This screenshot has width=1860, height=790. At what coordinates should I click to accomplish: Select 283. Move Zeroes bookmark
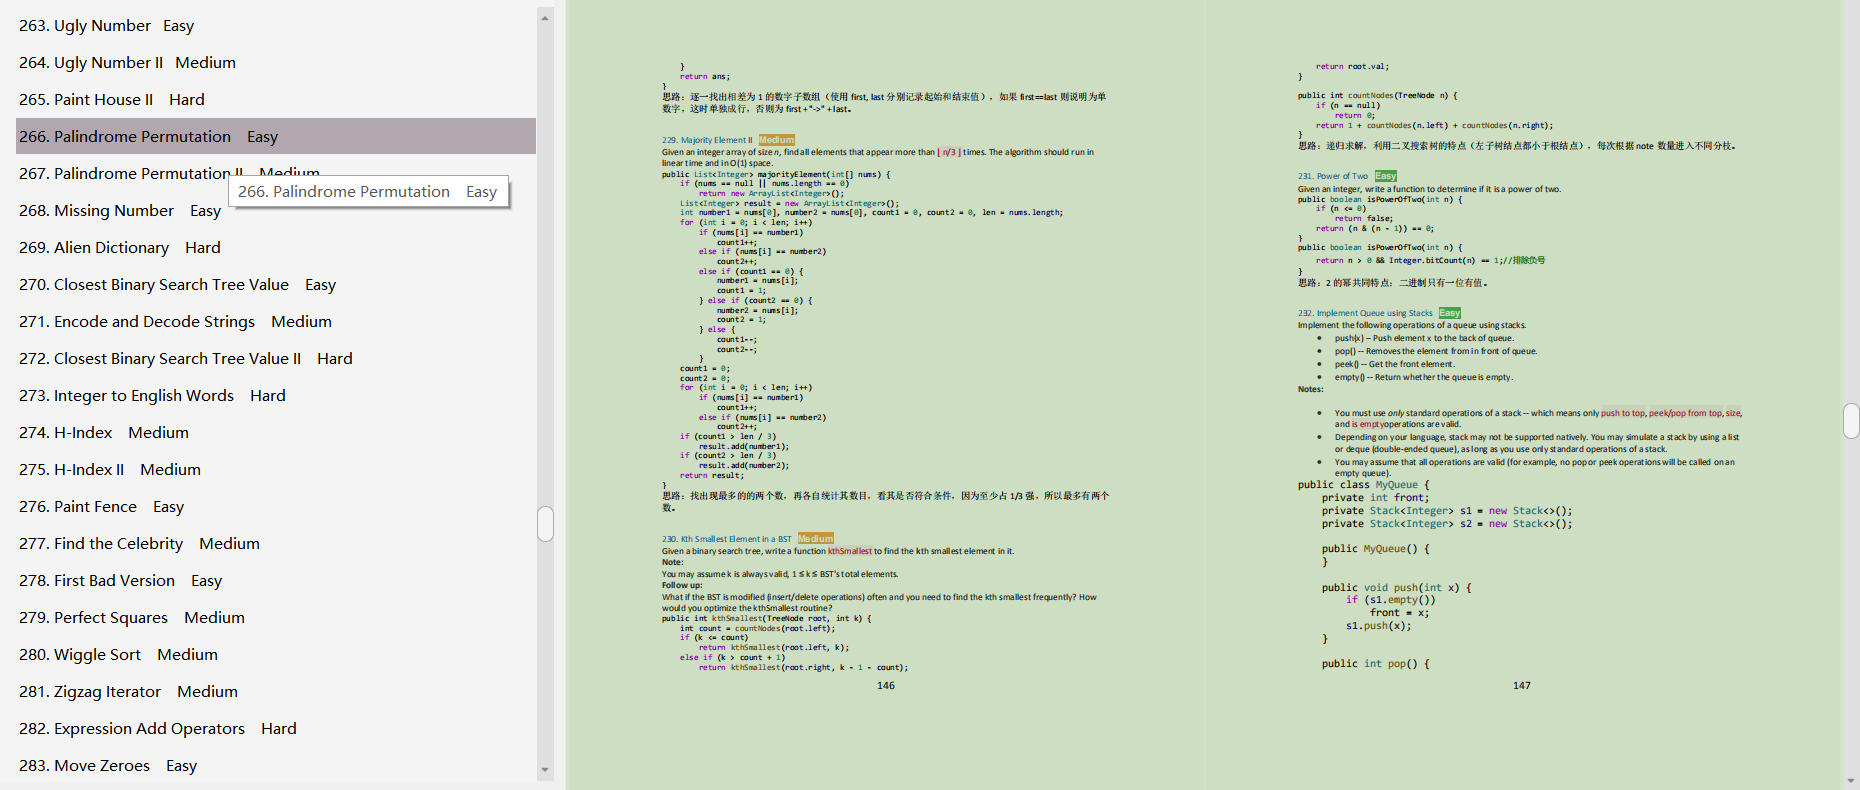pyautogui.click(x=108, y=766)
